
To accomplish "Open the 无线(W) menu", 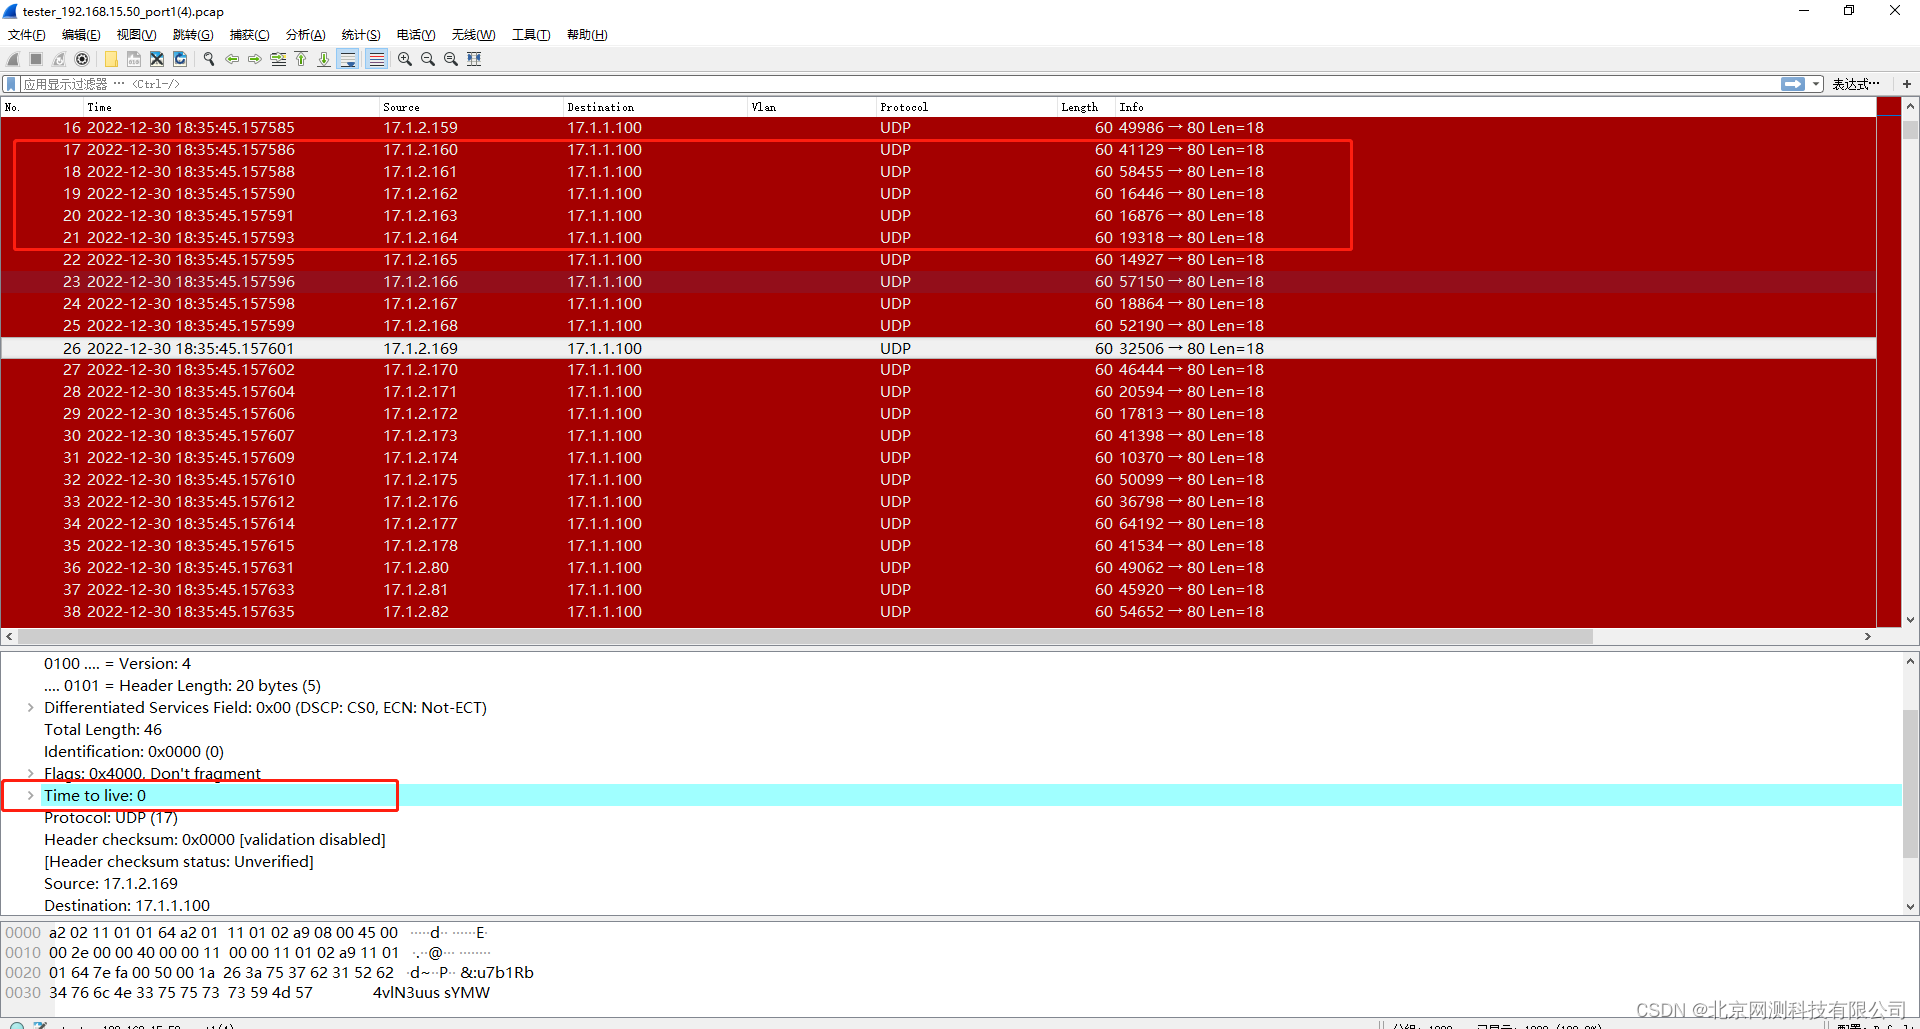I will pyautogui.click(x=473, y=35).
